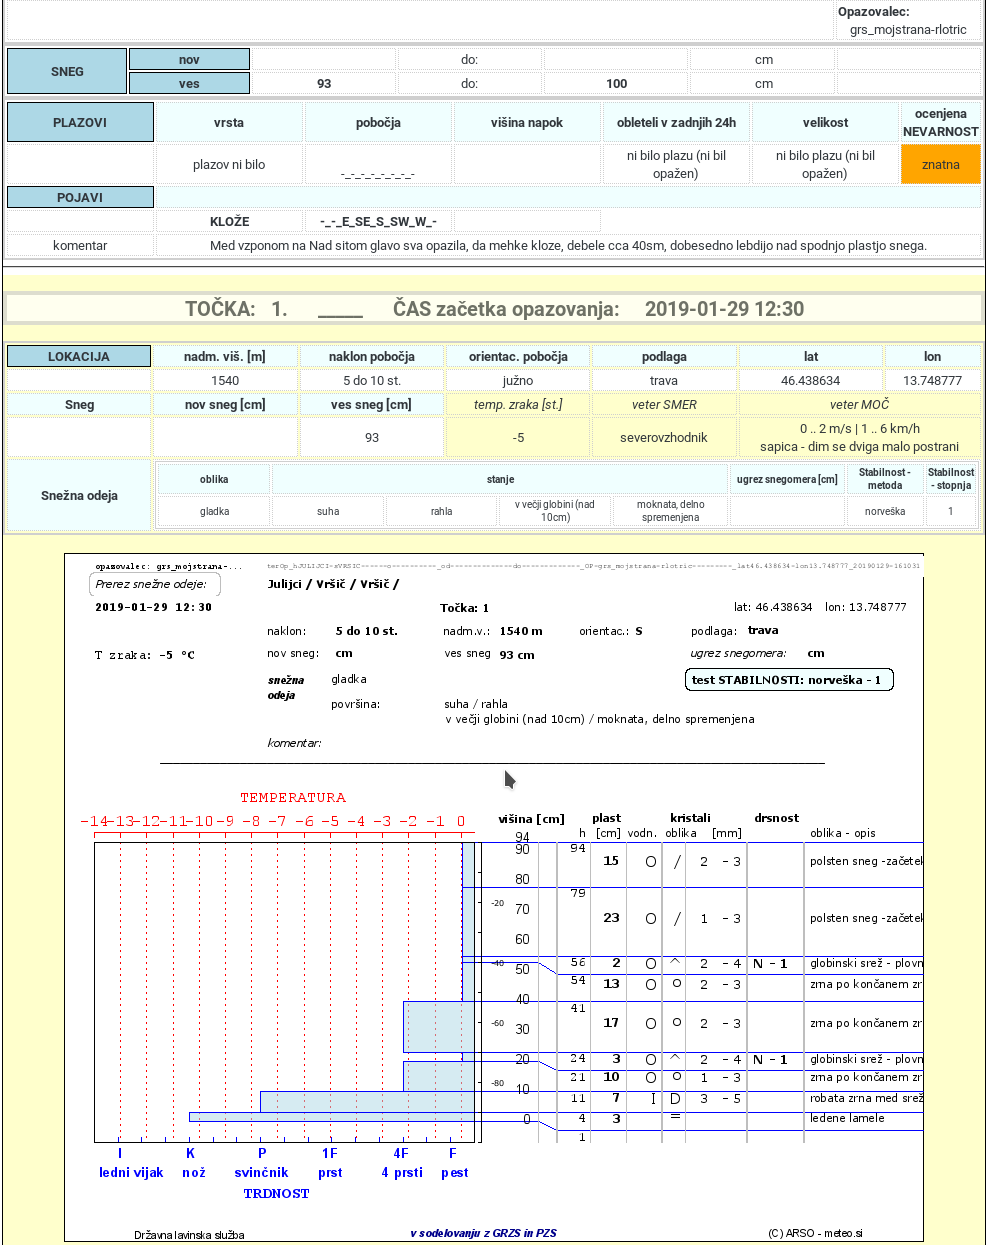Viewport: 988px width, 1245px height.
Task: Select the 'gladka' shape value in the Snežna odeja table
Action: coord(214,511)
